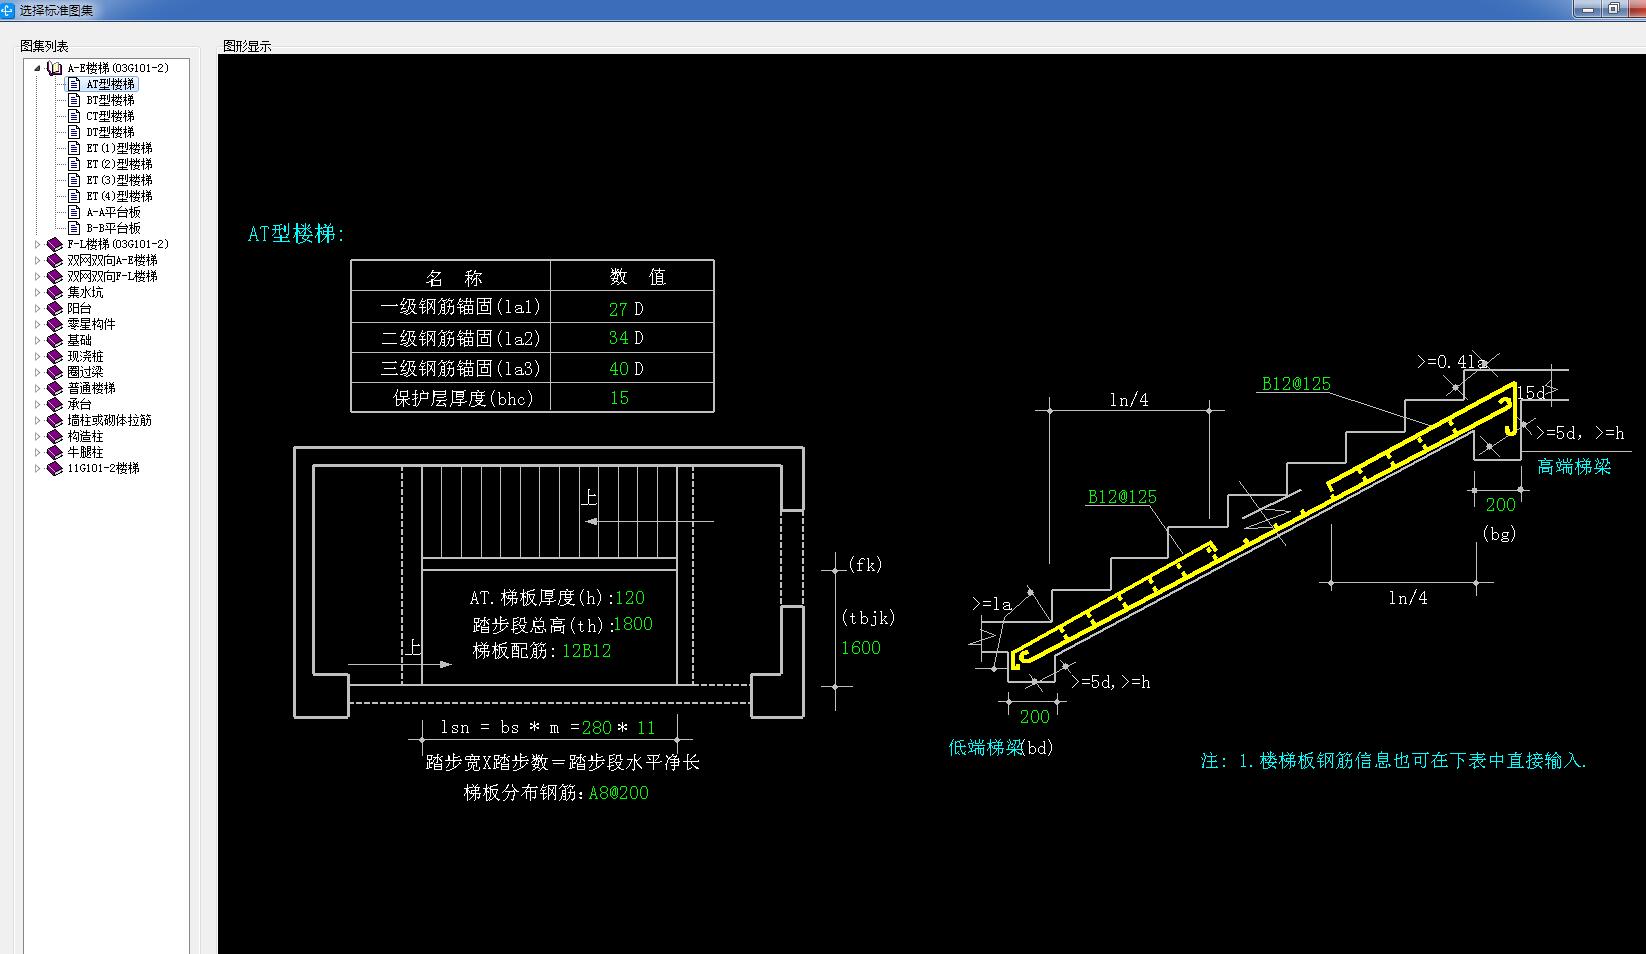The width and height of the screenshot is (1646, 954).
Task: Click the purple book icon of 零星构件
Action: click(x=55, y=324)
